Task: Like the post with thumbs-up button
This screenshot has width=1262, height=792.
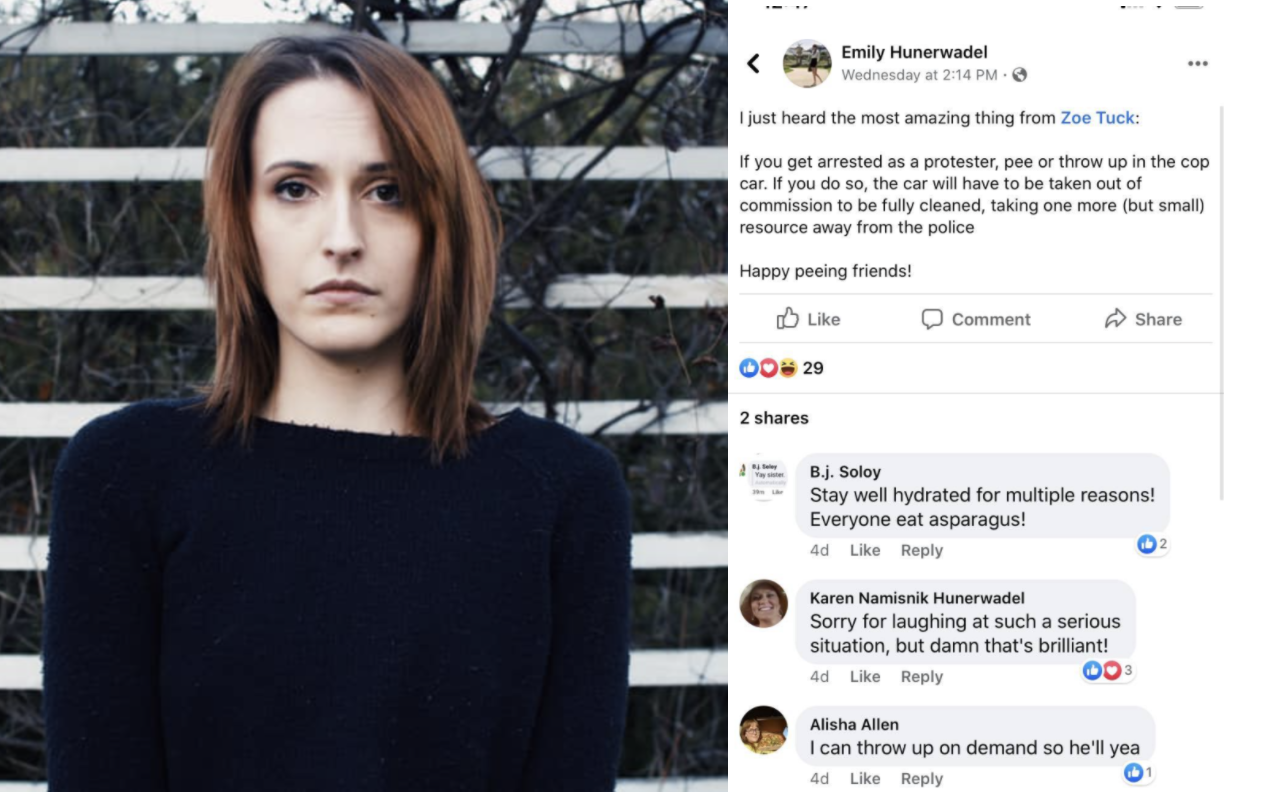Action: coord(808,319)
